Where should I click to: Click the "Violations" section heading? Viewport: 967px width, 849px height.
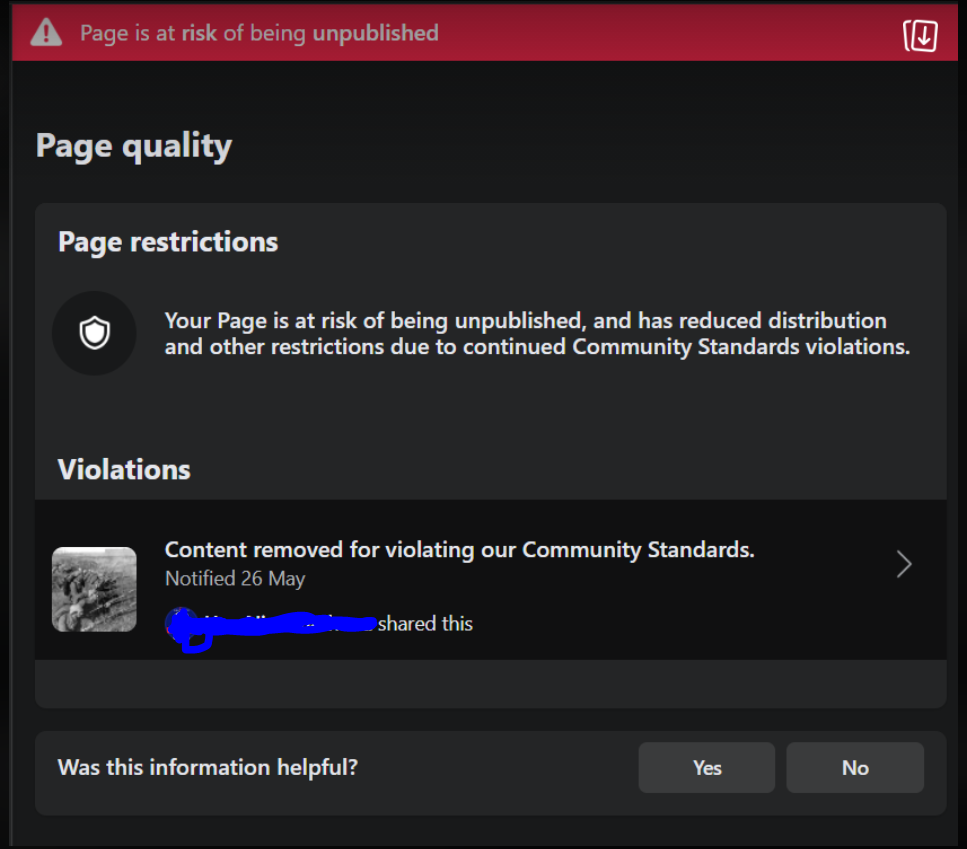(x=124, y=469)
